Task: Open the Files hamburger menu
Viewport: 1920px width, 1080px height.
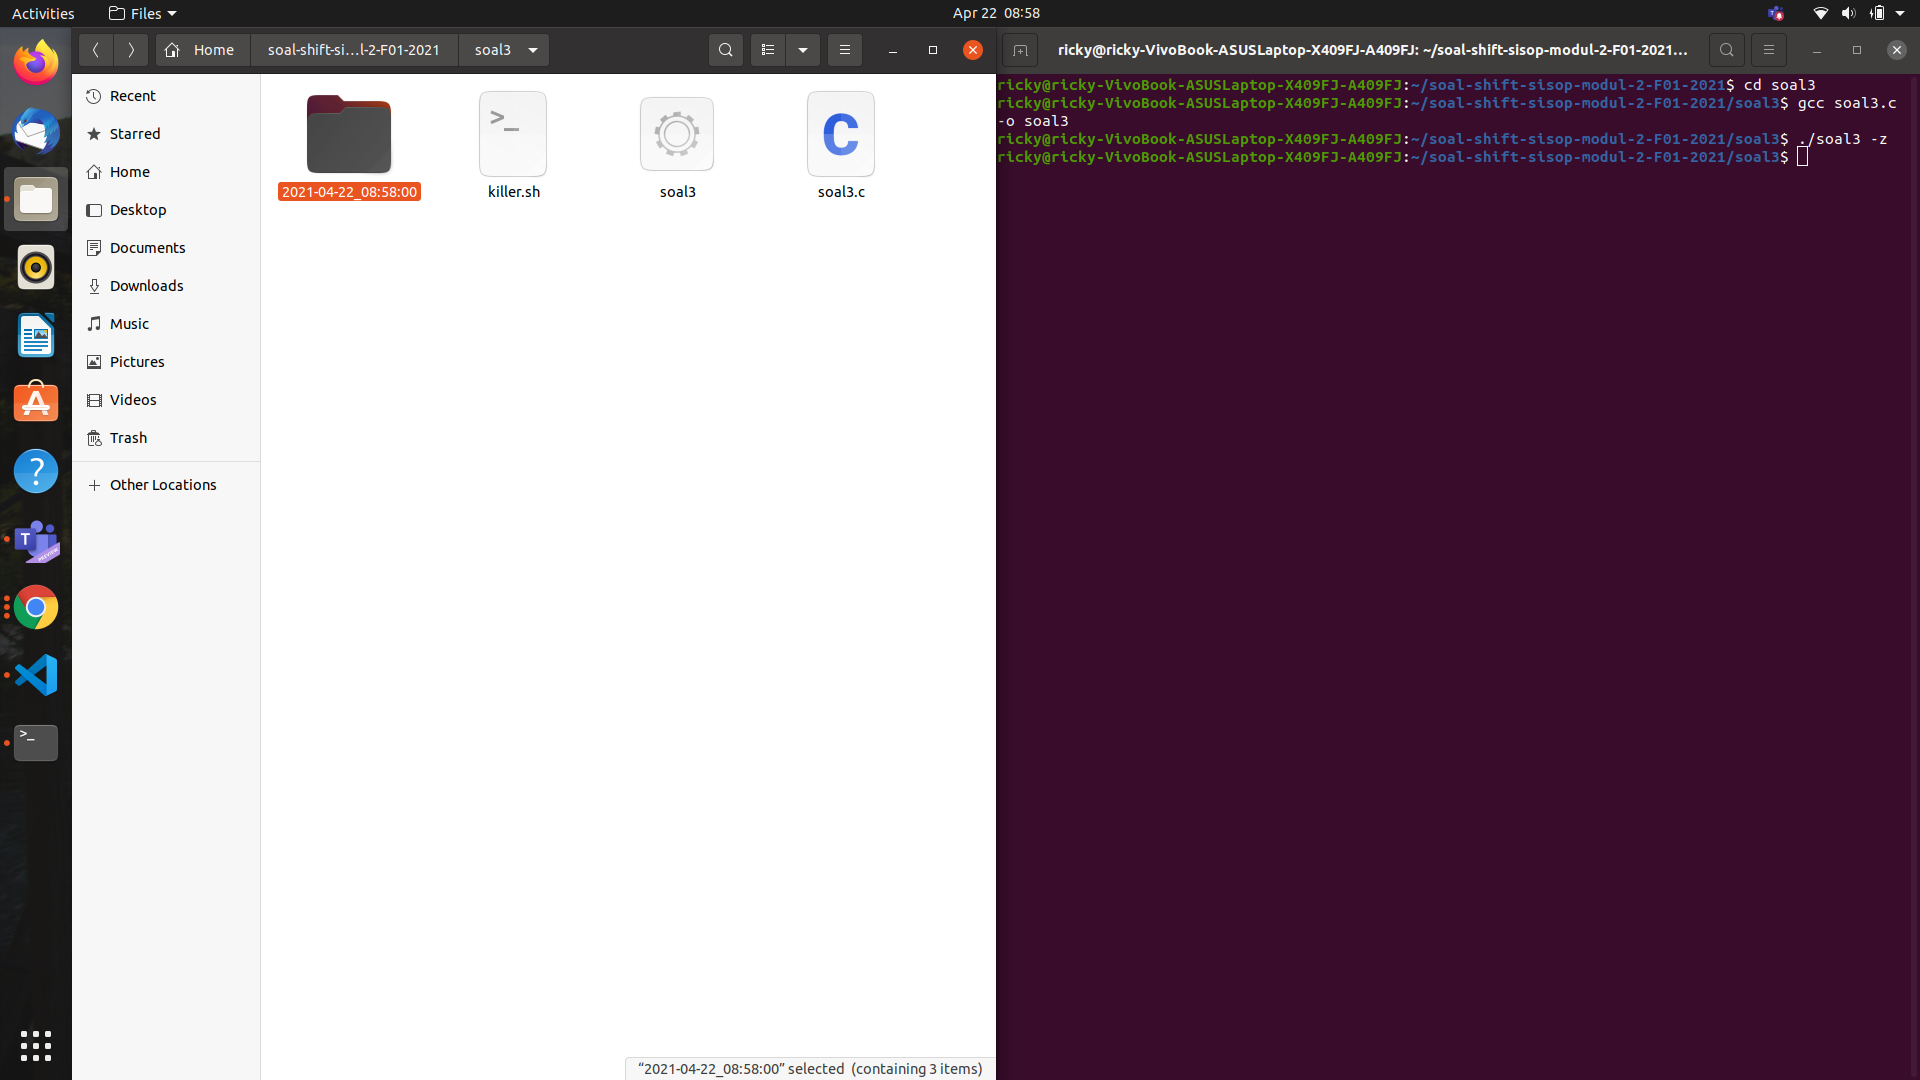Action: coord(845,50)
